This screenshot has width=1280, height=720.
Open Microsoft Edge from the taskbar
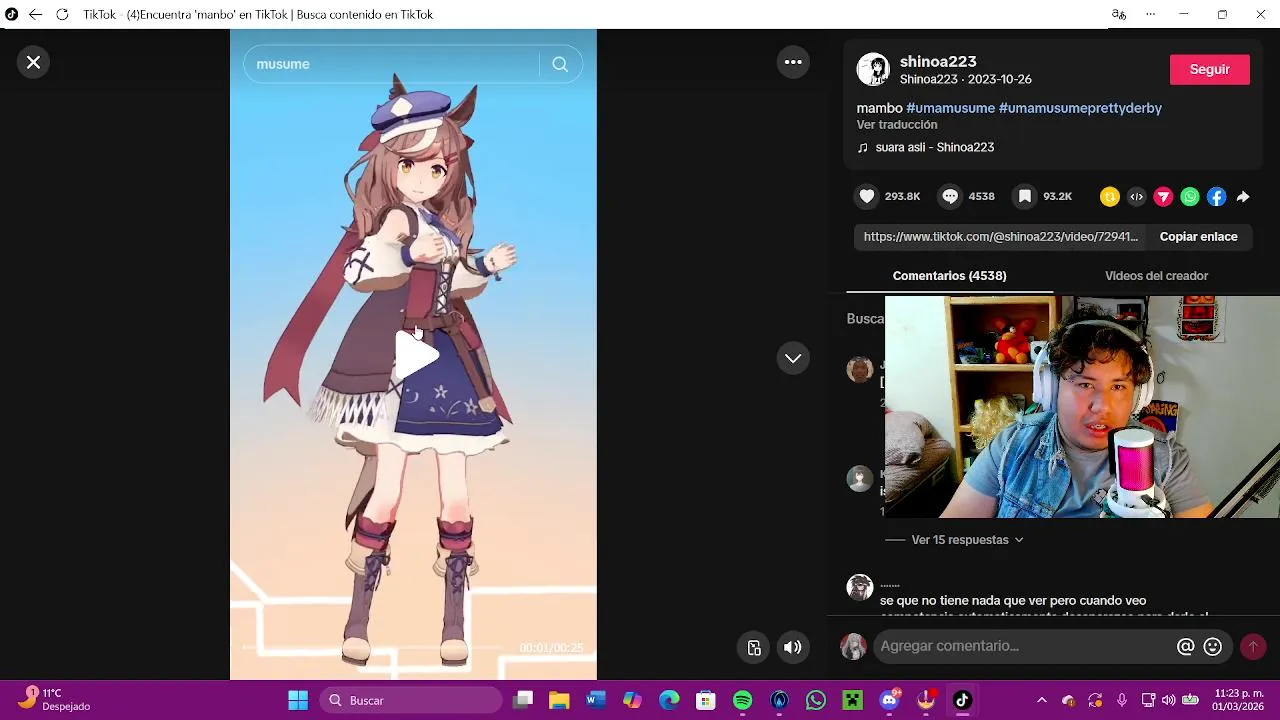(669, 700)
